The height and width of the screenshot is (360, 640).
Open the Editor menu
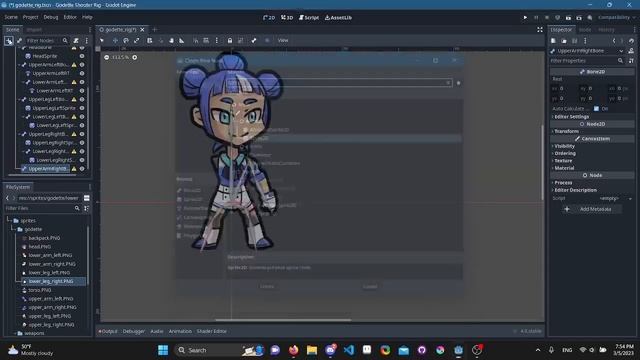coord(70,17)
